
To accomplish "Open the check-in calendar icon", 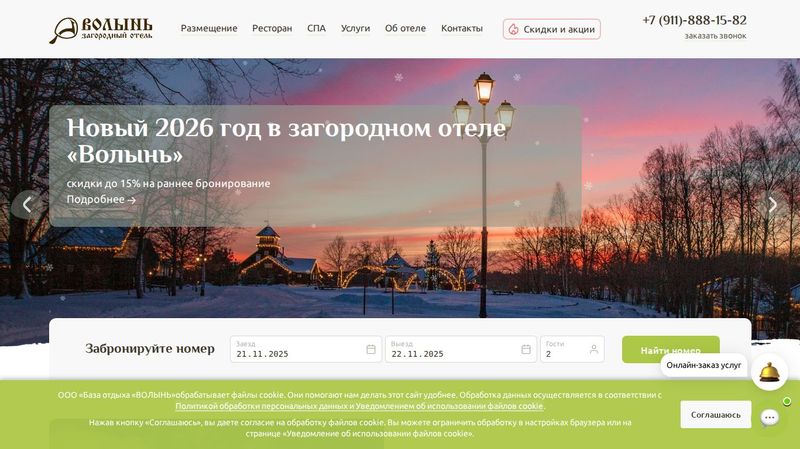I will tap(371, 350).
